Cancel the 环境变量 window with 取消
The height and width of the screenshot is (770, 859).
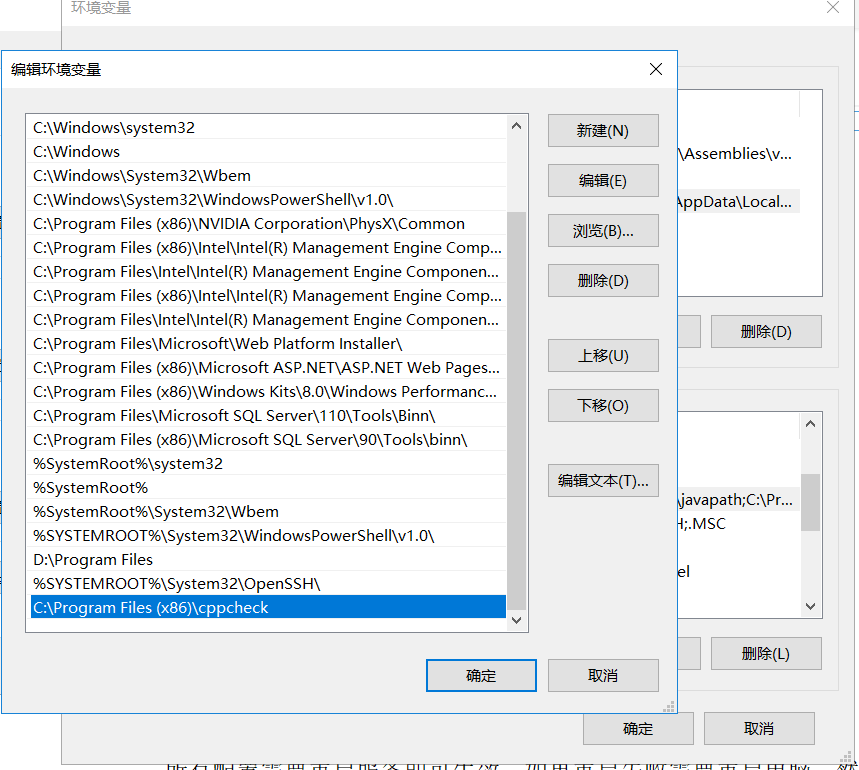759,729
